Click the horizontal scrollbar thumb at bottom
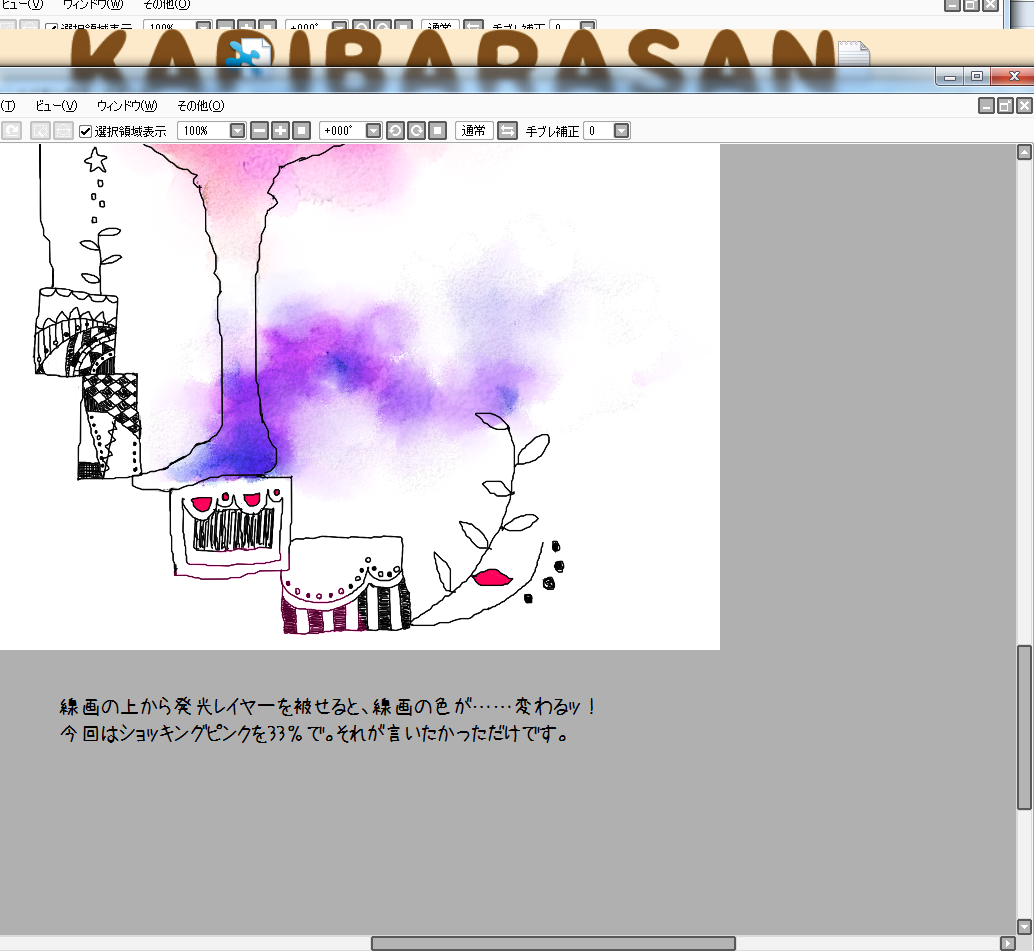The height and width of the screenshot is (951, 1034). [553, 943]
